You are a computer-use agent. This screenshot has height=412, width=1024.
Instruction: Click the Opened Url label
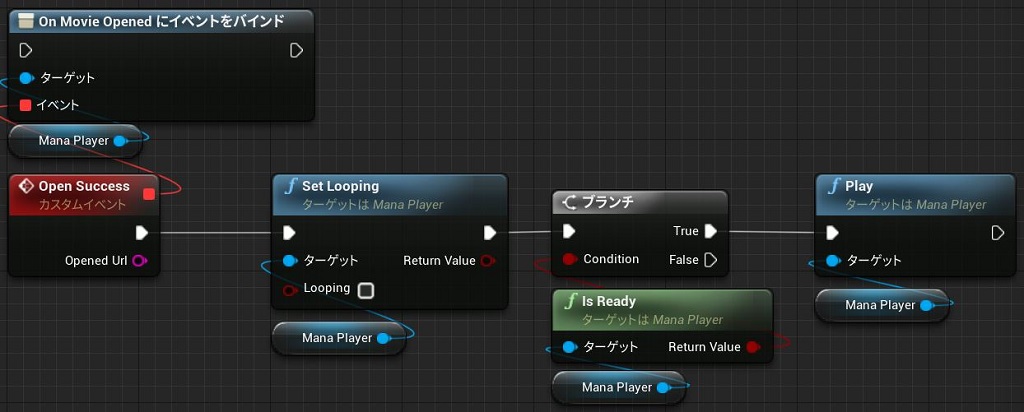(96, 261)
